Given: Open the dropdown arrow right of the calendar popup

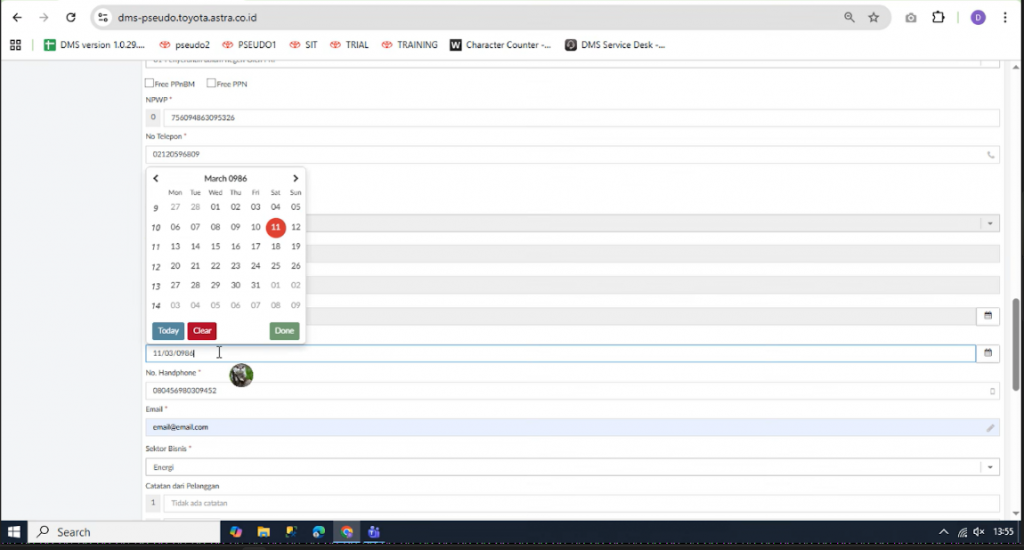Looking at the screenshot, I should tap(989, 224).
